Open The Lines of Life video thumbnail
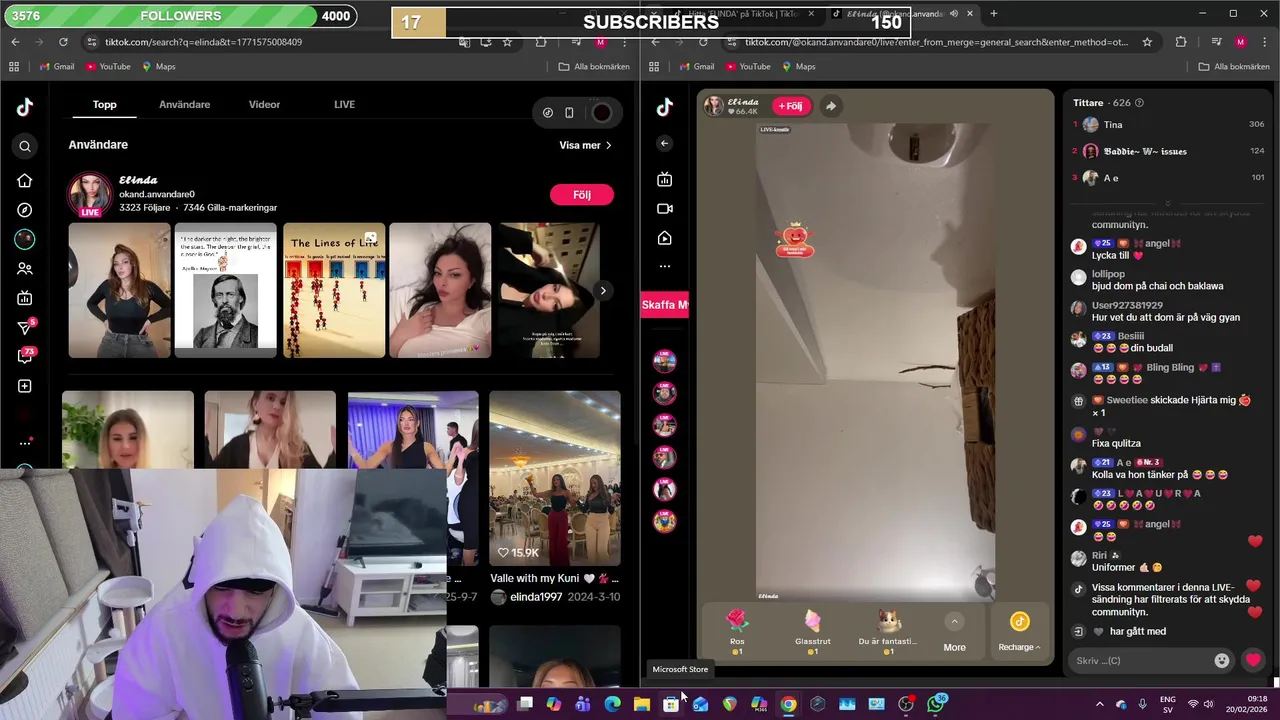This screenshot has width=1280, height=720. click(334, 290)
